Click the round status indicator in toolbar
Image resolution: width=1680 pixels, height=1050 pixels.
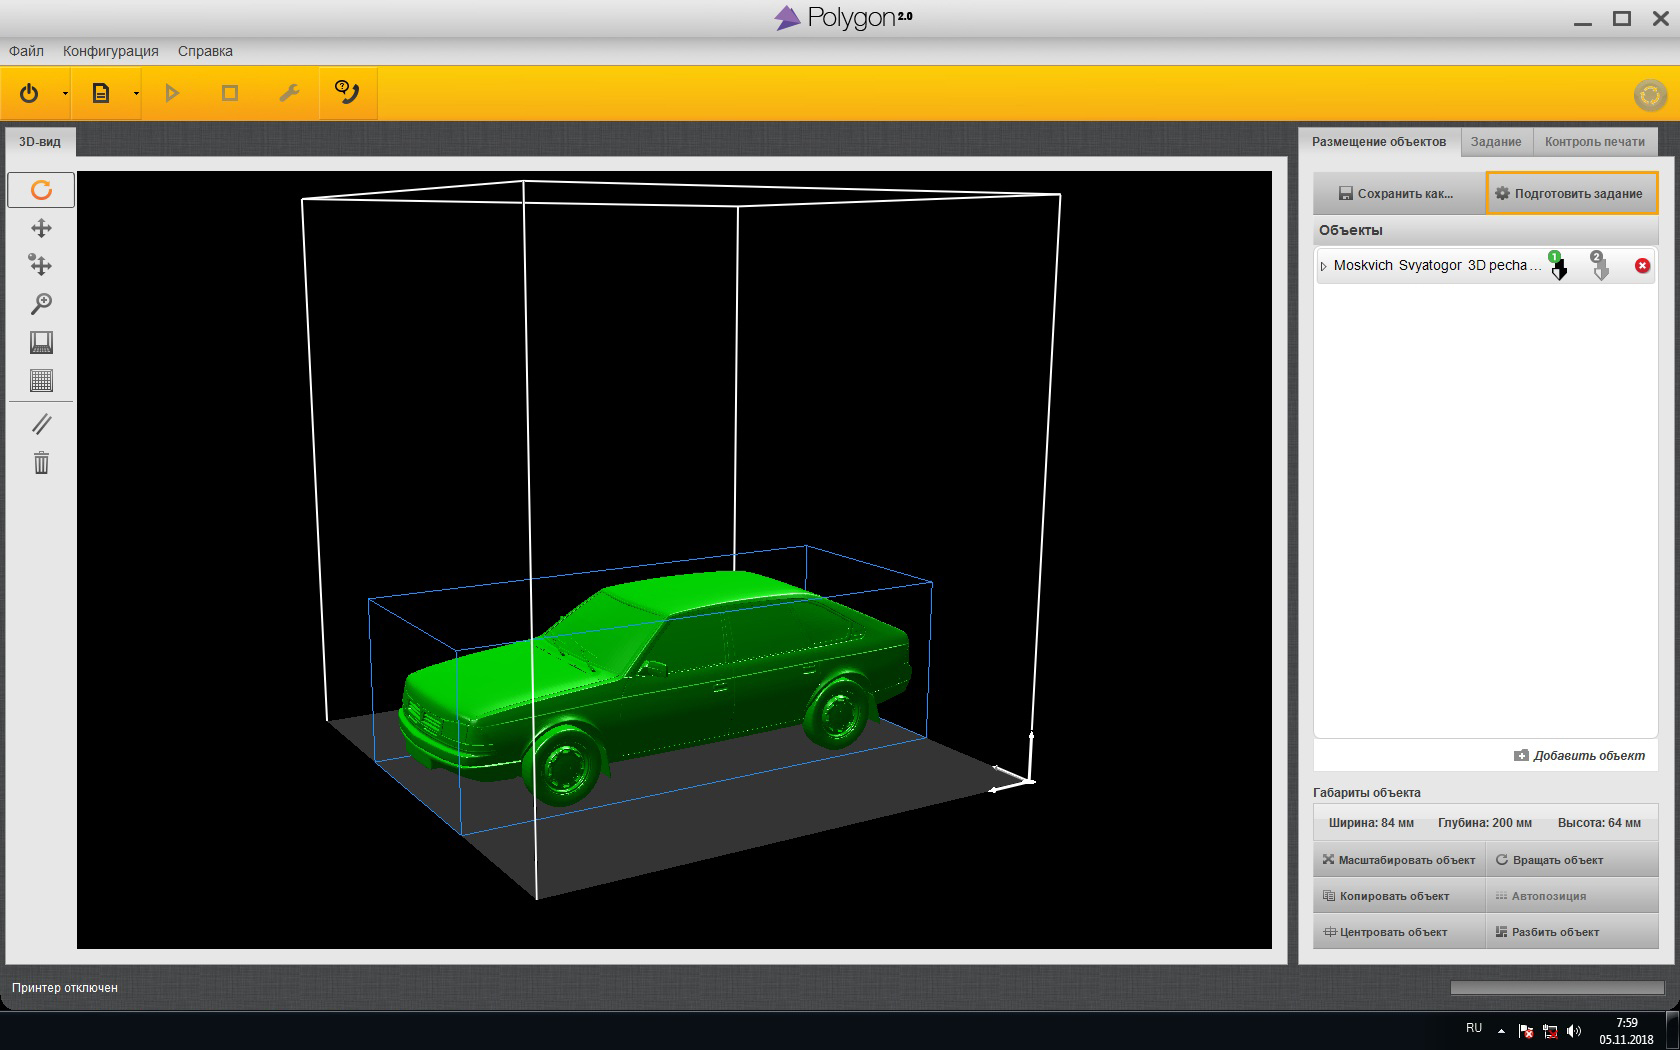pos(1650,95)
